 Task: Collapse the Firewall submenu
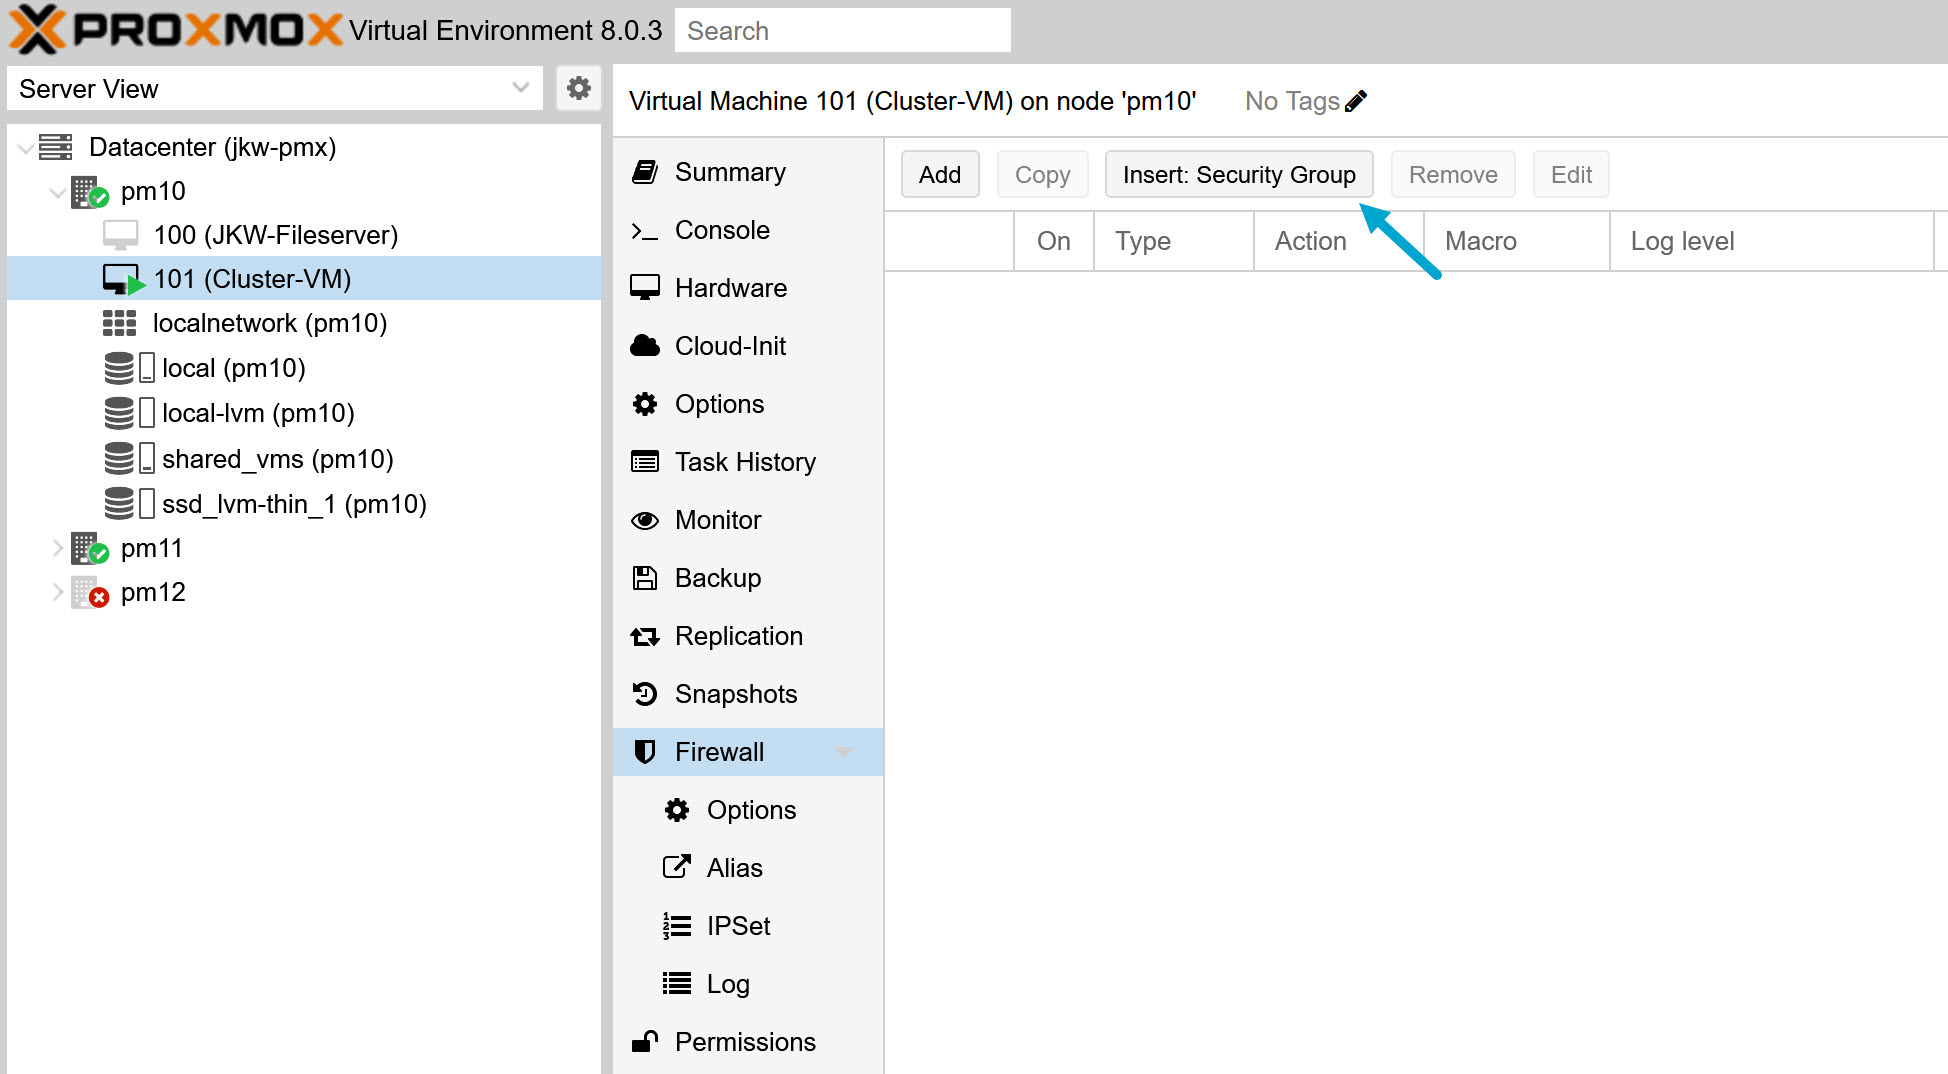tap(845, 751)
